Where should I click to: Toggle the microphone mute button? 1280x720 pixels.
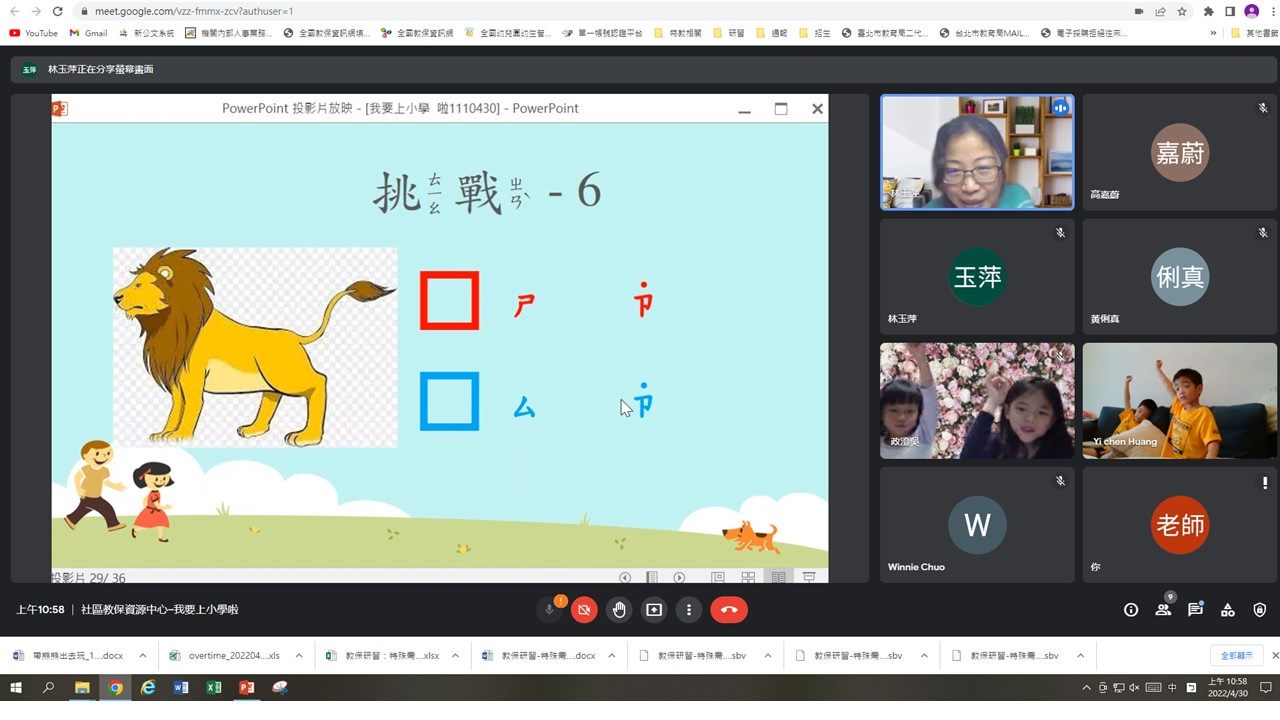coord(549,610)
